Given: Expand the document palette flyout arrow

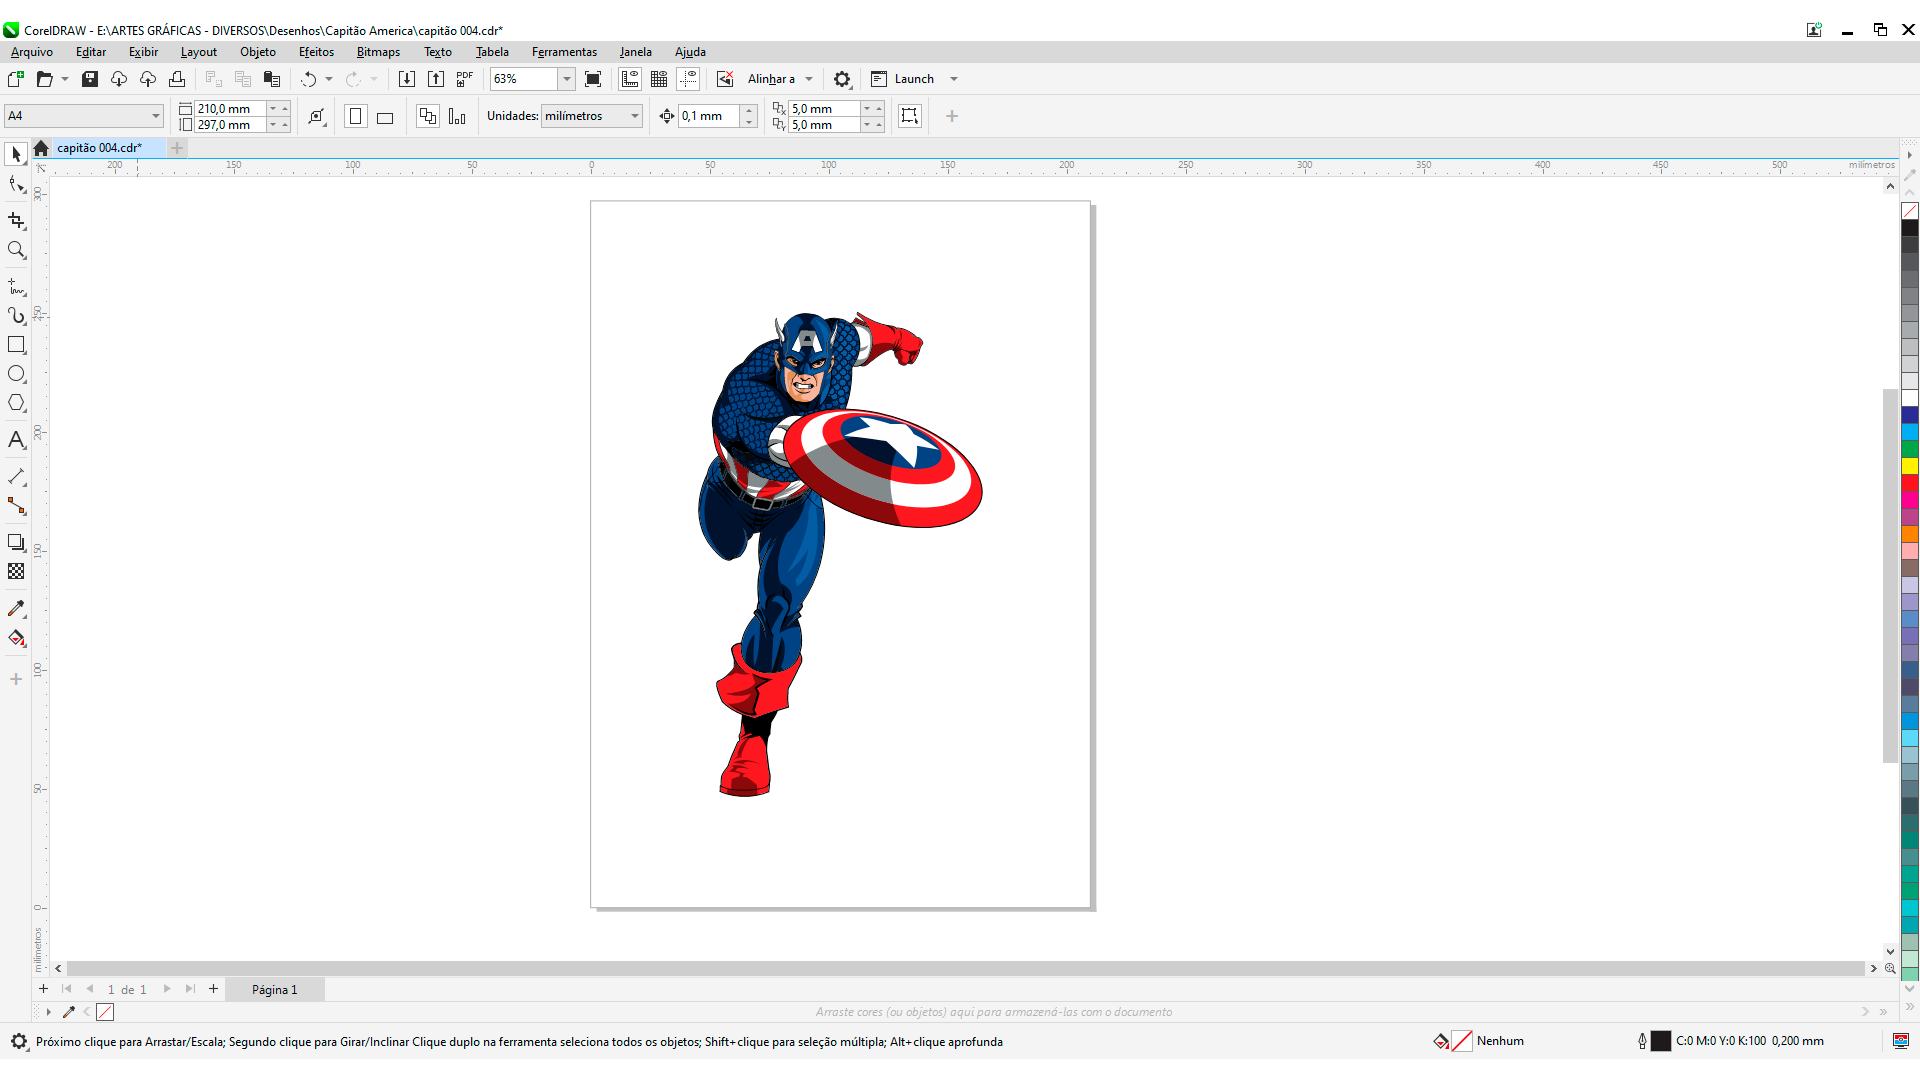Looking at the screenshot, I should 48,1012.
